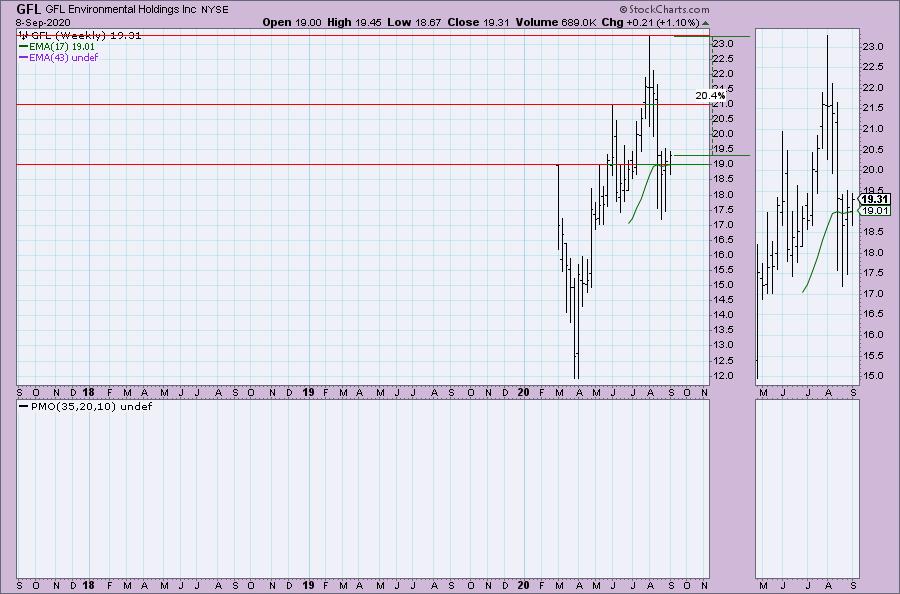Click the 20.4% annotation label

click(x=710, y=96)
